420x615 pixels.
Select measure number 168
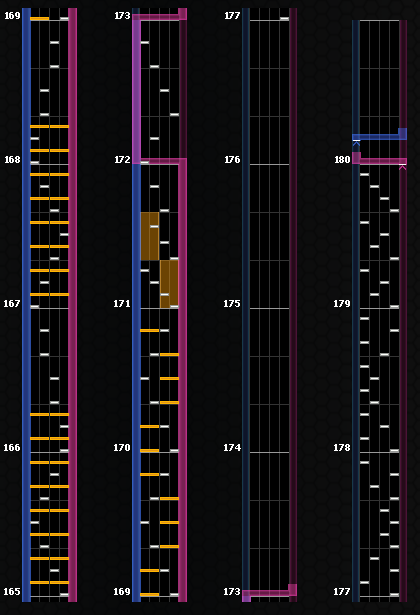coord(12,160)
